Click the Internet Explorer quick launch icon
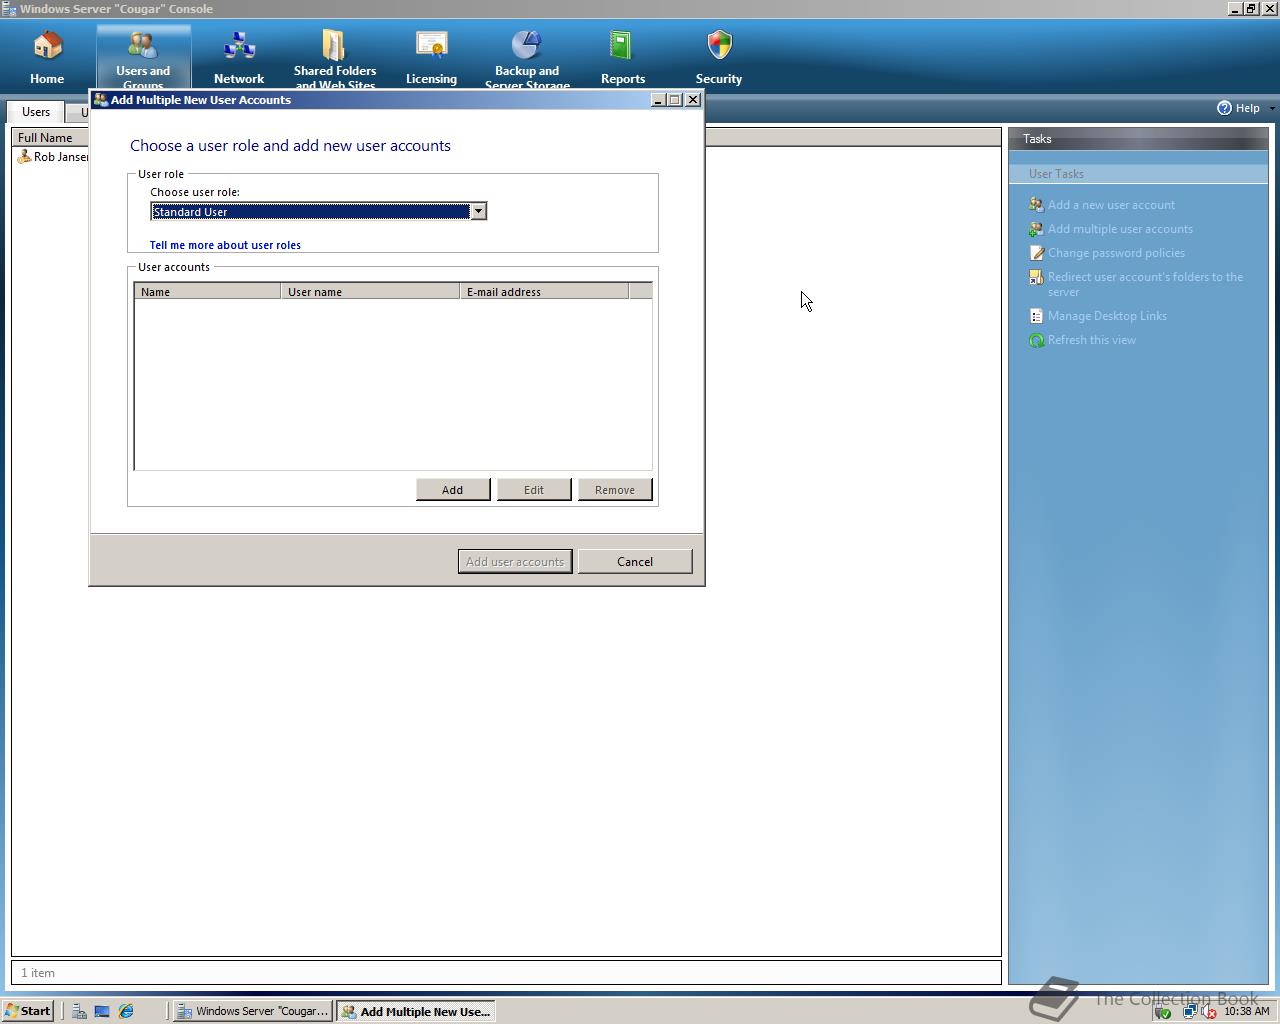The width and height of the screenshot is (1280, 1024). (x=126, y=1011)
